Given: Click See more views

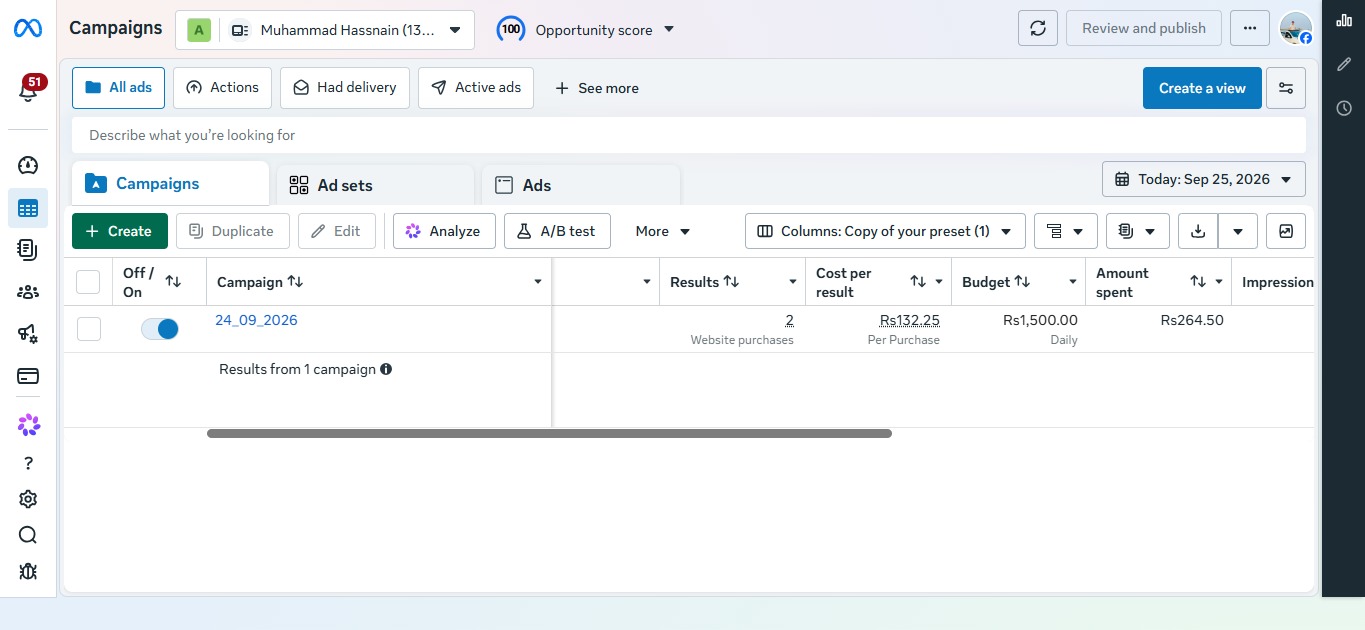Looking at the screenshot, I should pyautogui.click(x=596, y=88).
